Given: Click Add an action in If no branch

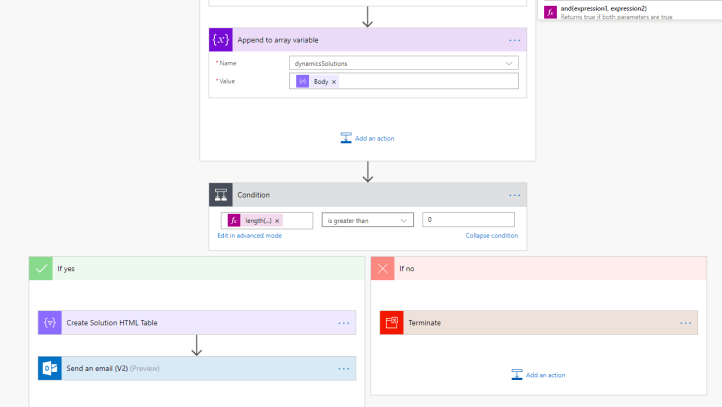Looking at the screenshot, I should pos(538,375).
